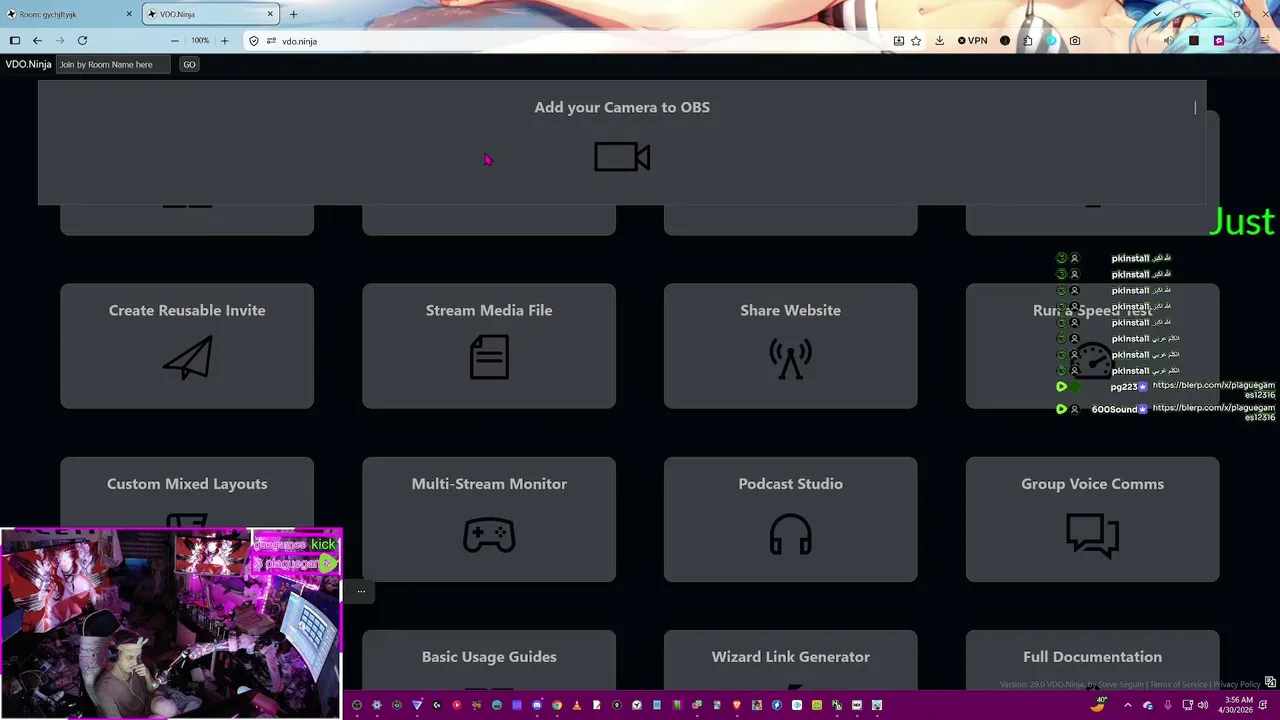Expand hidden toolbar items with double chevron
The width and height of the screenshot is (1280, 720).
click(x=1242, y=41)
